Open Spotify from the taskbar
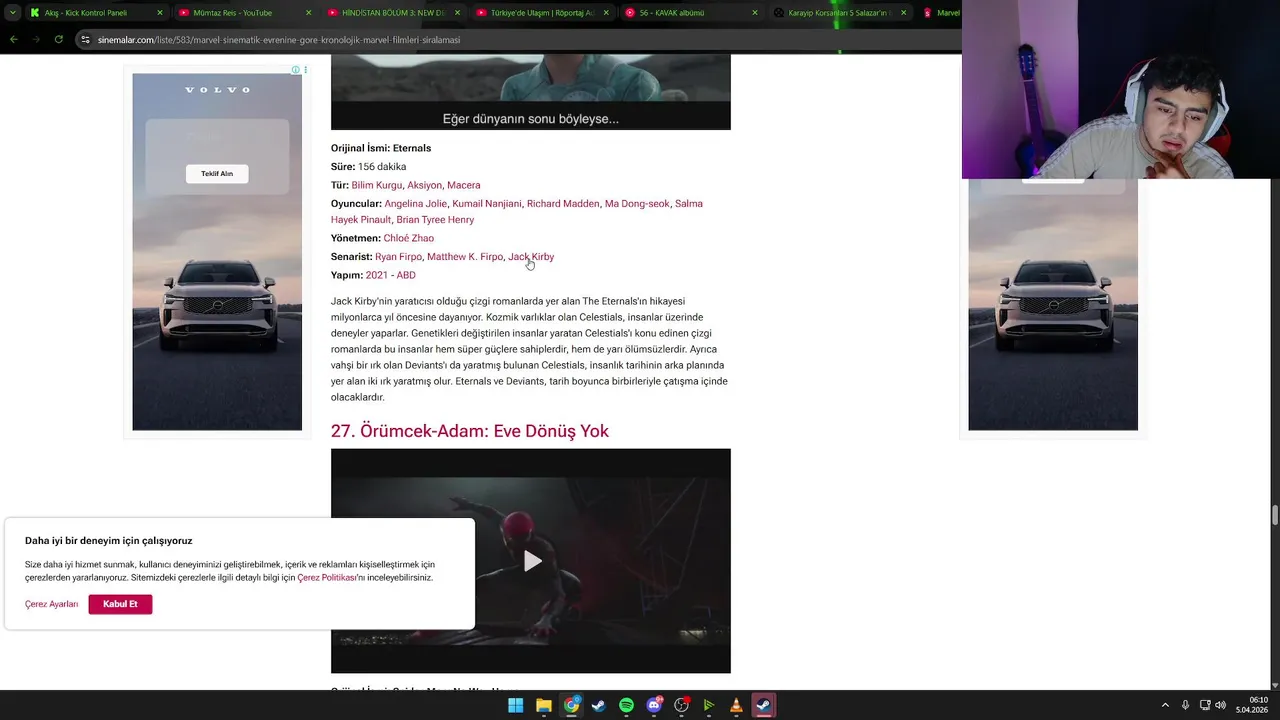The height and width of the screenshot is (720, 1280). (x=626, y=705)
